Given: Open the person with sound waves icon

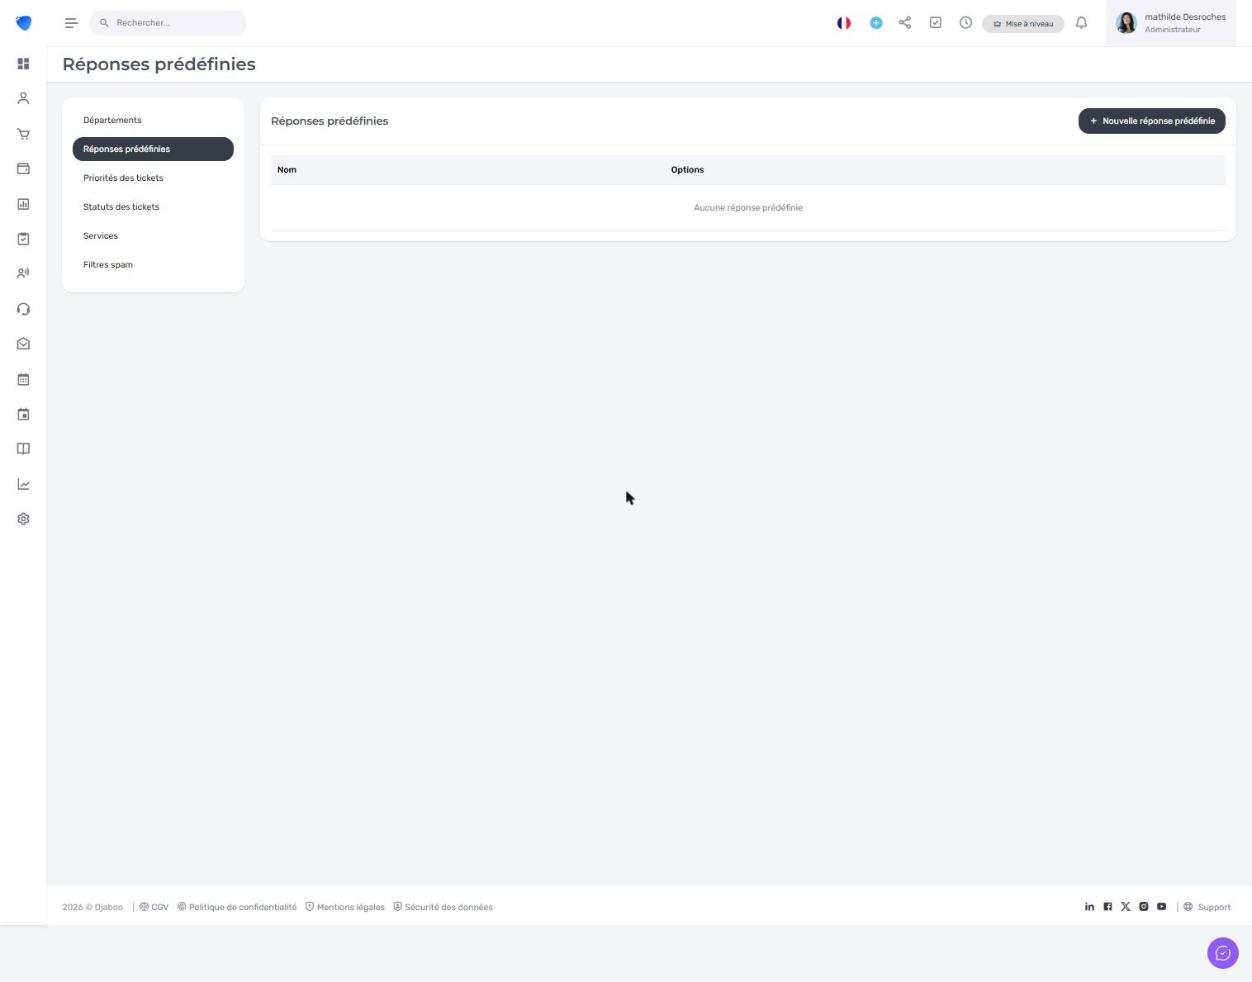Looking at the screenshot, I should (x=23, y=273).
